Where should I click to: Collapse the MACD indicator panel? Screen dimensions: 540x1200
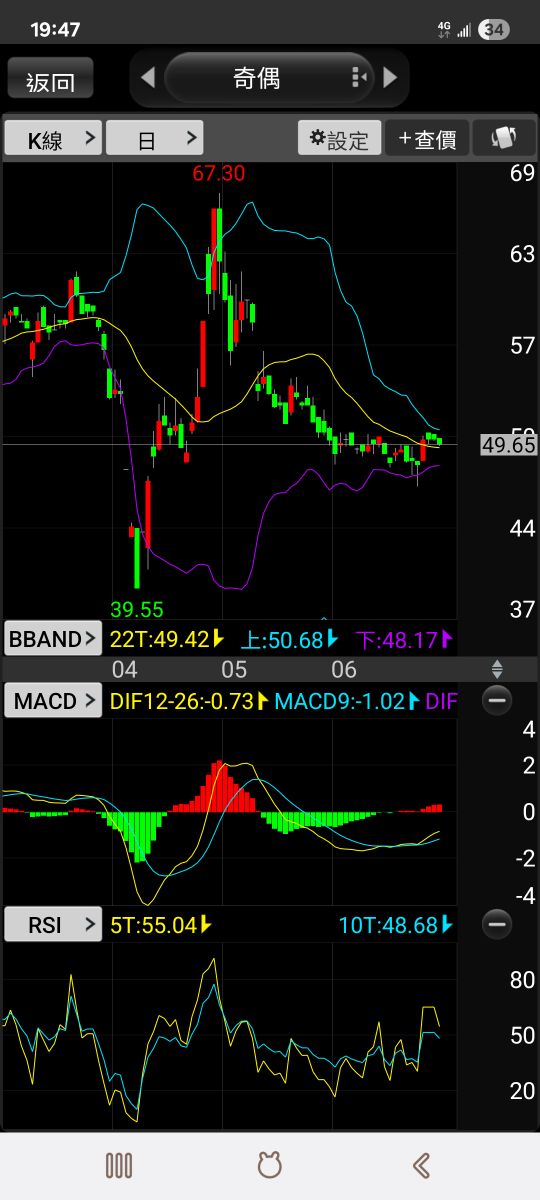[497, 700]
